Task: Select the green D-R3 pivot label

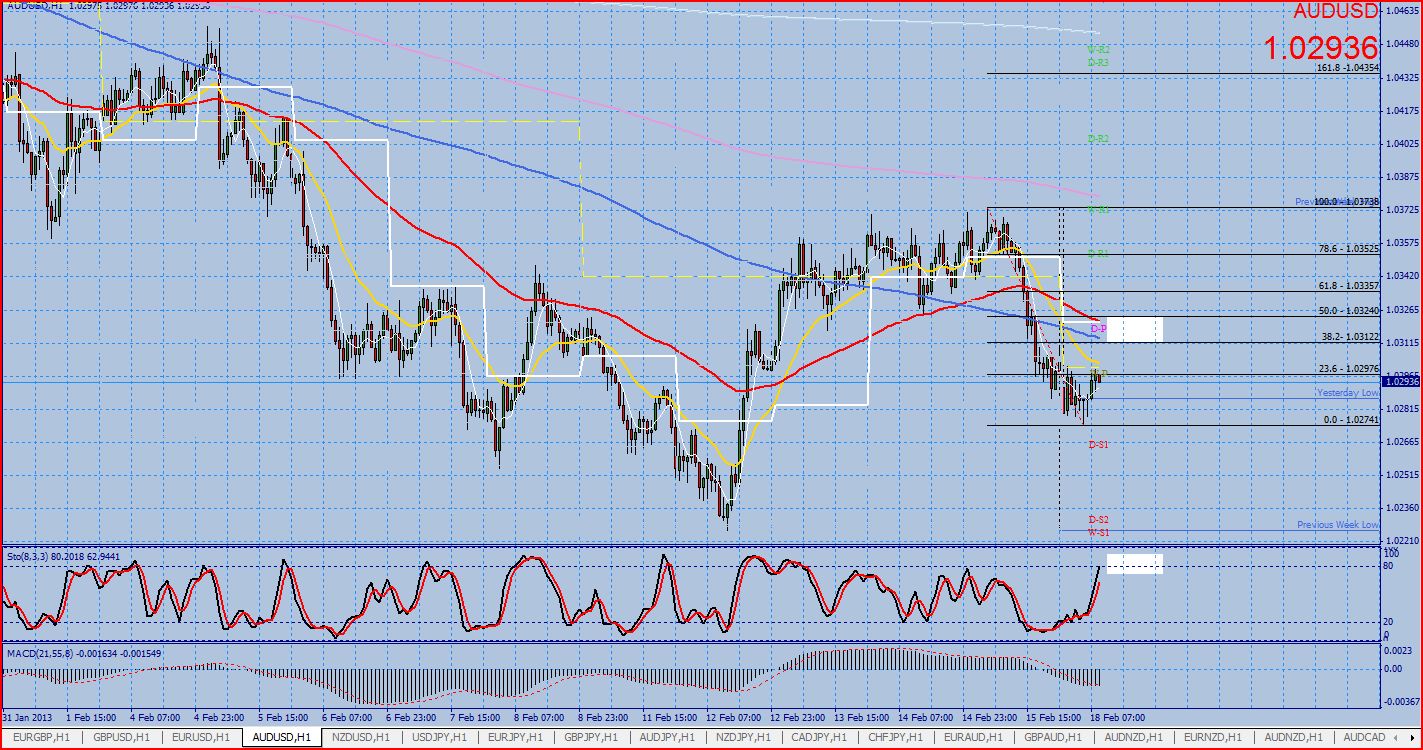Action: pyautogui.click(x=1098, y=62)
